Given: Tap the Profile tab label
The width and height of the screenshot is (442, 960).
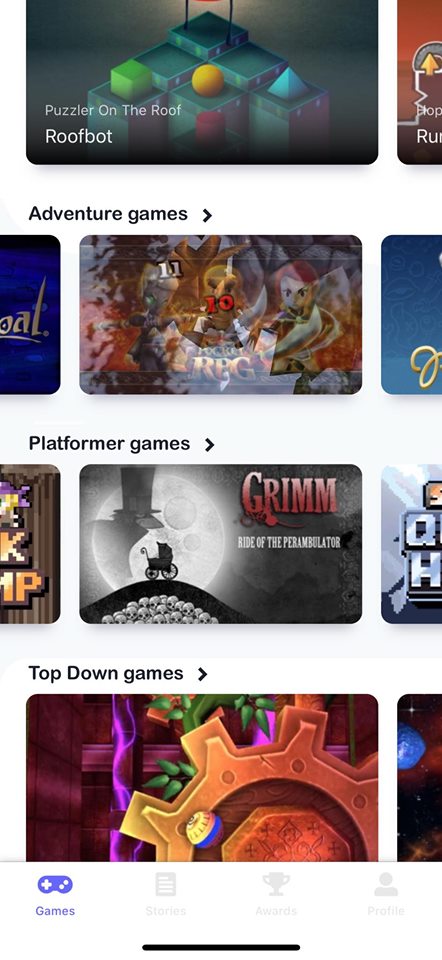Looking at the screenshot, I should click(x=386, y=911).
